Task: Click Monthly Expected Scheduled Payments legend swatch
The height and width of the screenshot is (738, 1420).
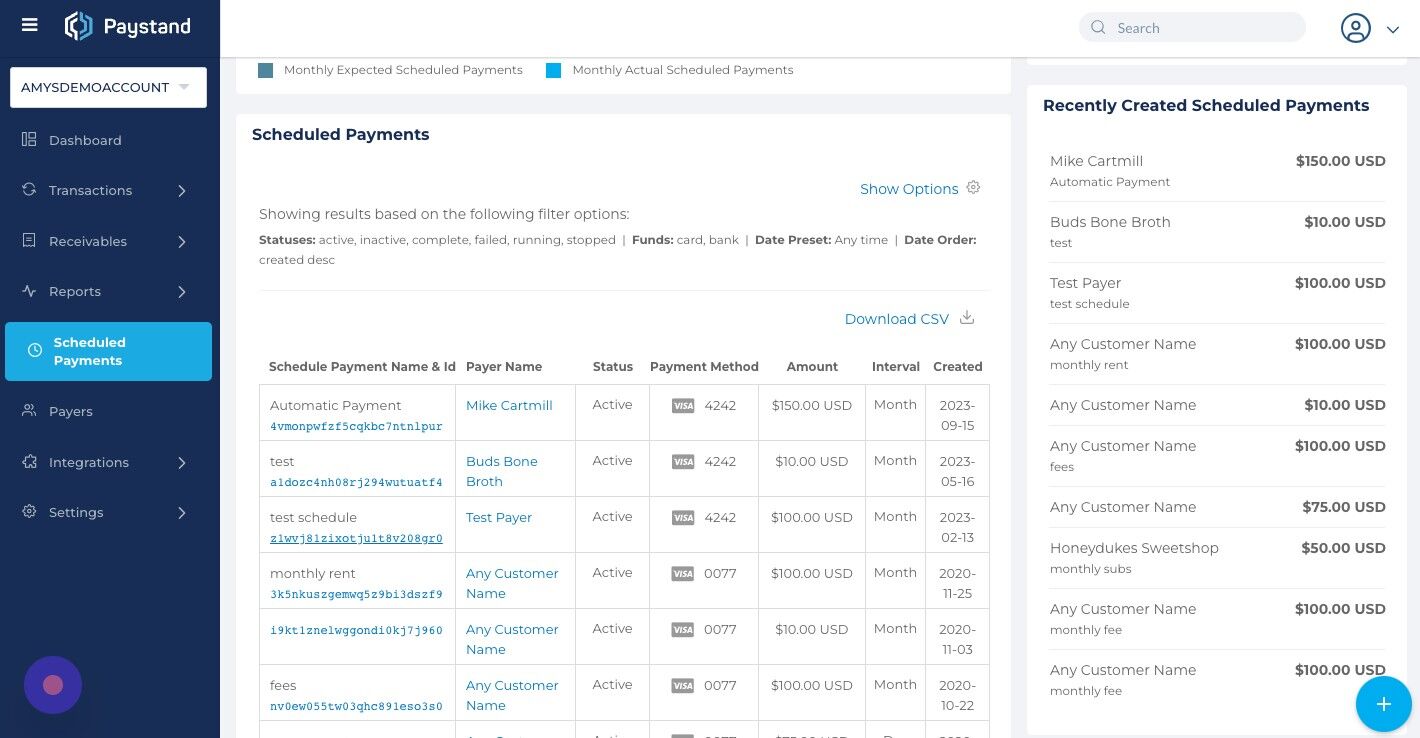Action: (265, 70)
